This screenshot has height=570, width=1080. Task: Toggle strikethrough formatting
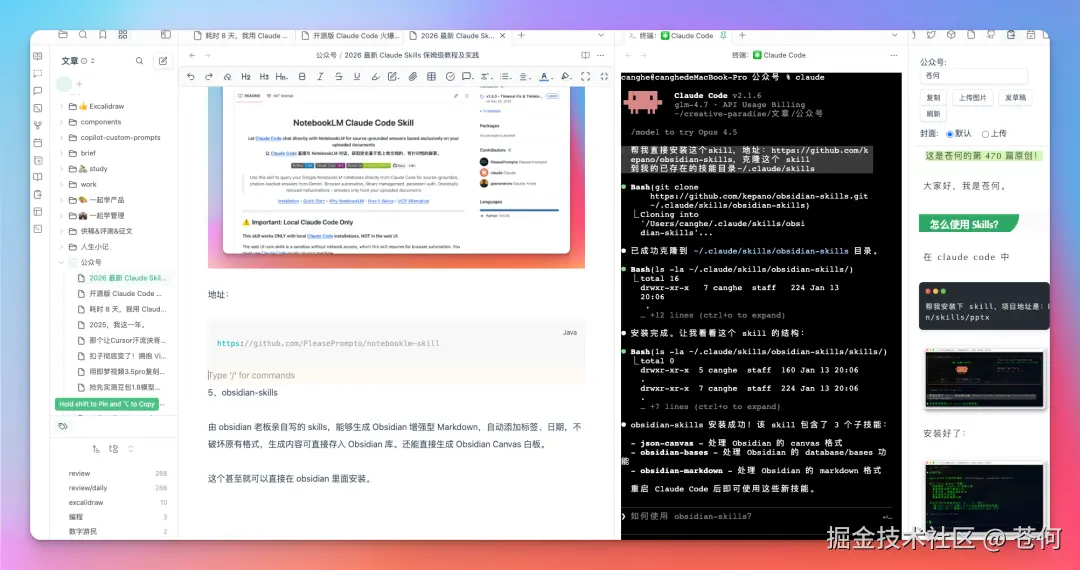click(x=338, y=76)
